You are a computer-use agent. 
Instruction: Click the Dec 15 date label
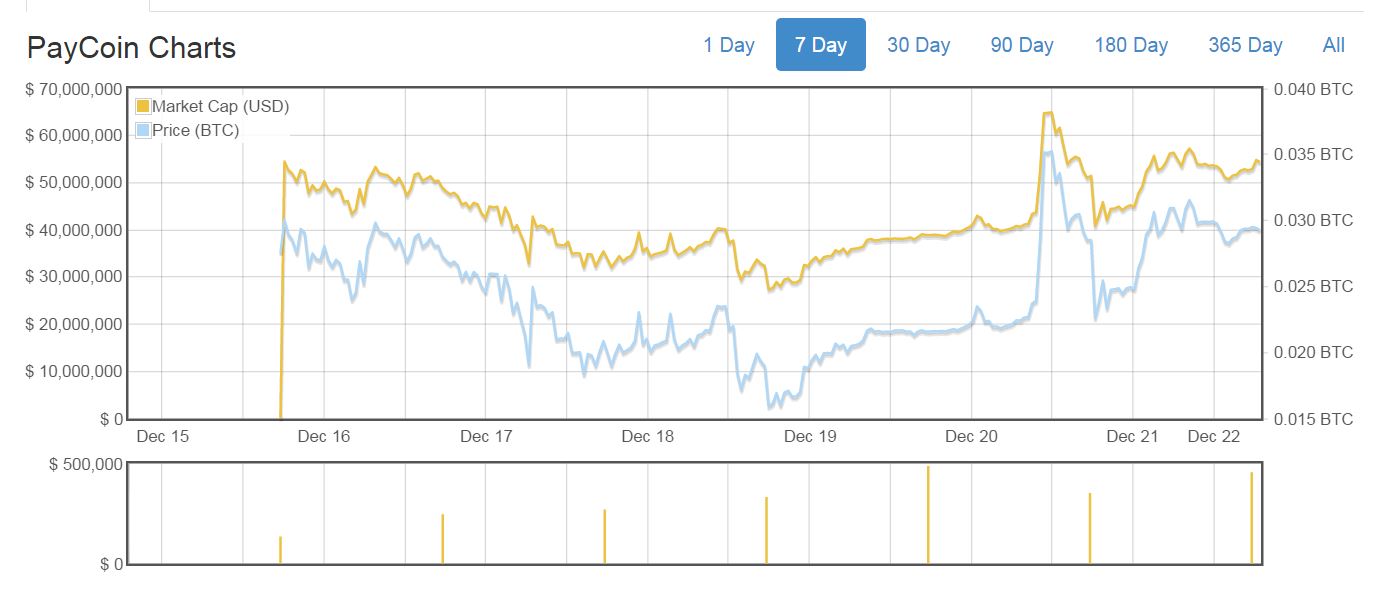coord(162,436)
